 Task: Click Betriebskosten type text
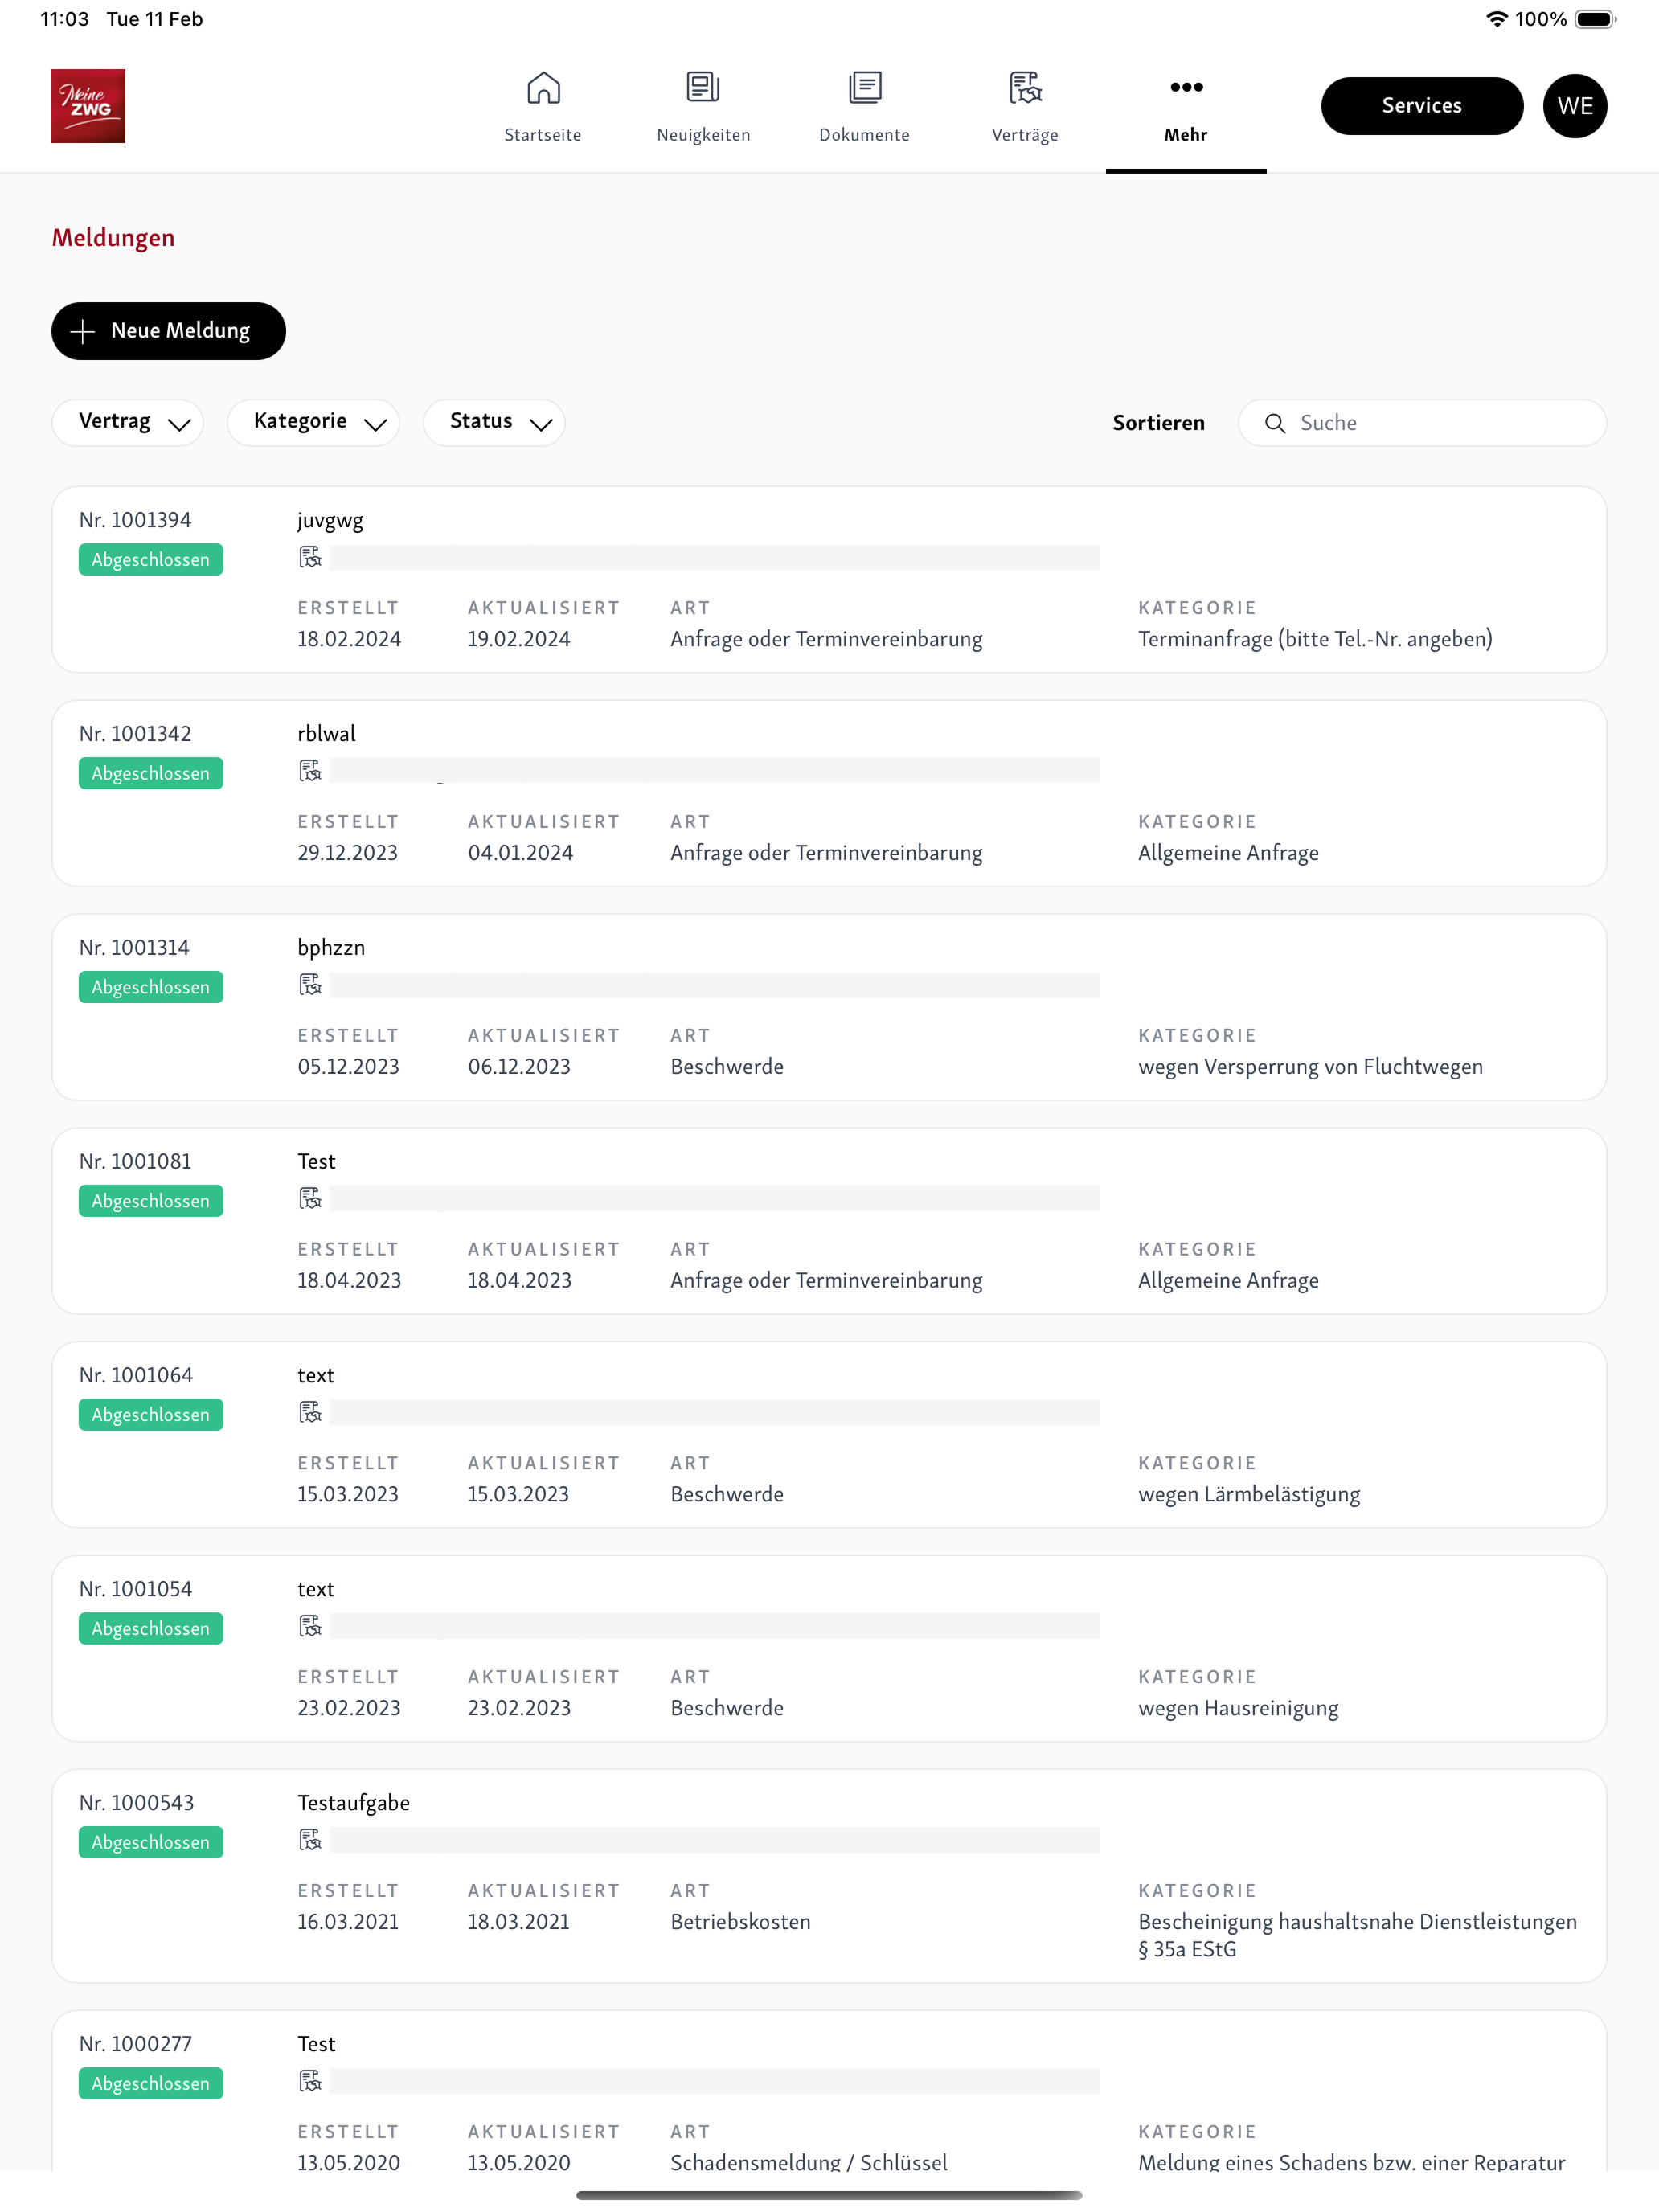coord(740,1922)
